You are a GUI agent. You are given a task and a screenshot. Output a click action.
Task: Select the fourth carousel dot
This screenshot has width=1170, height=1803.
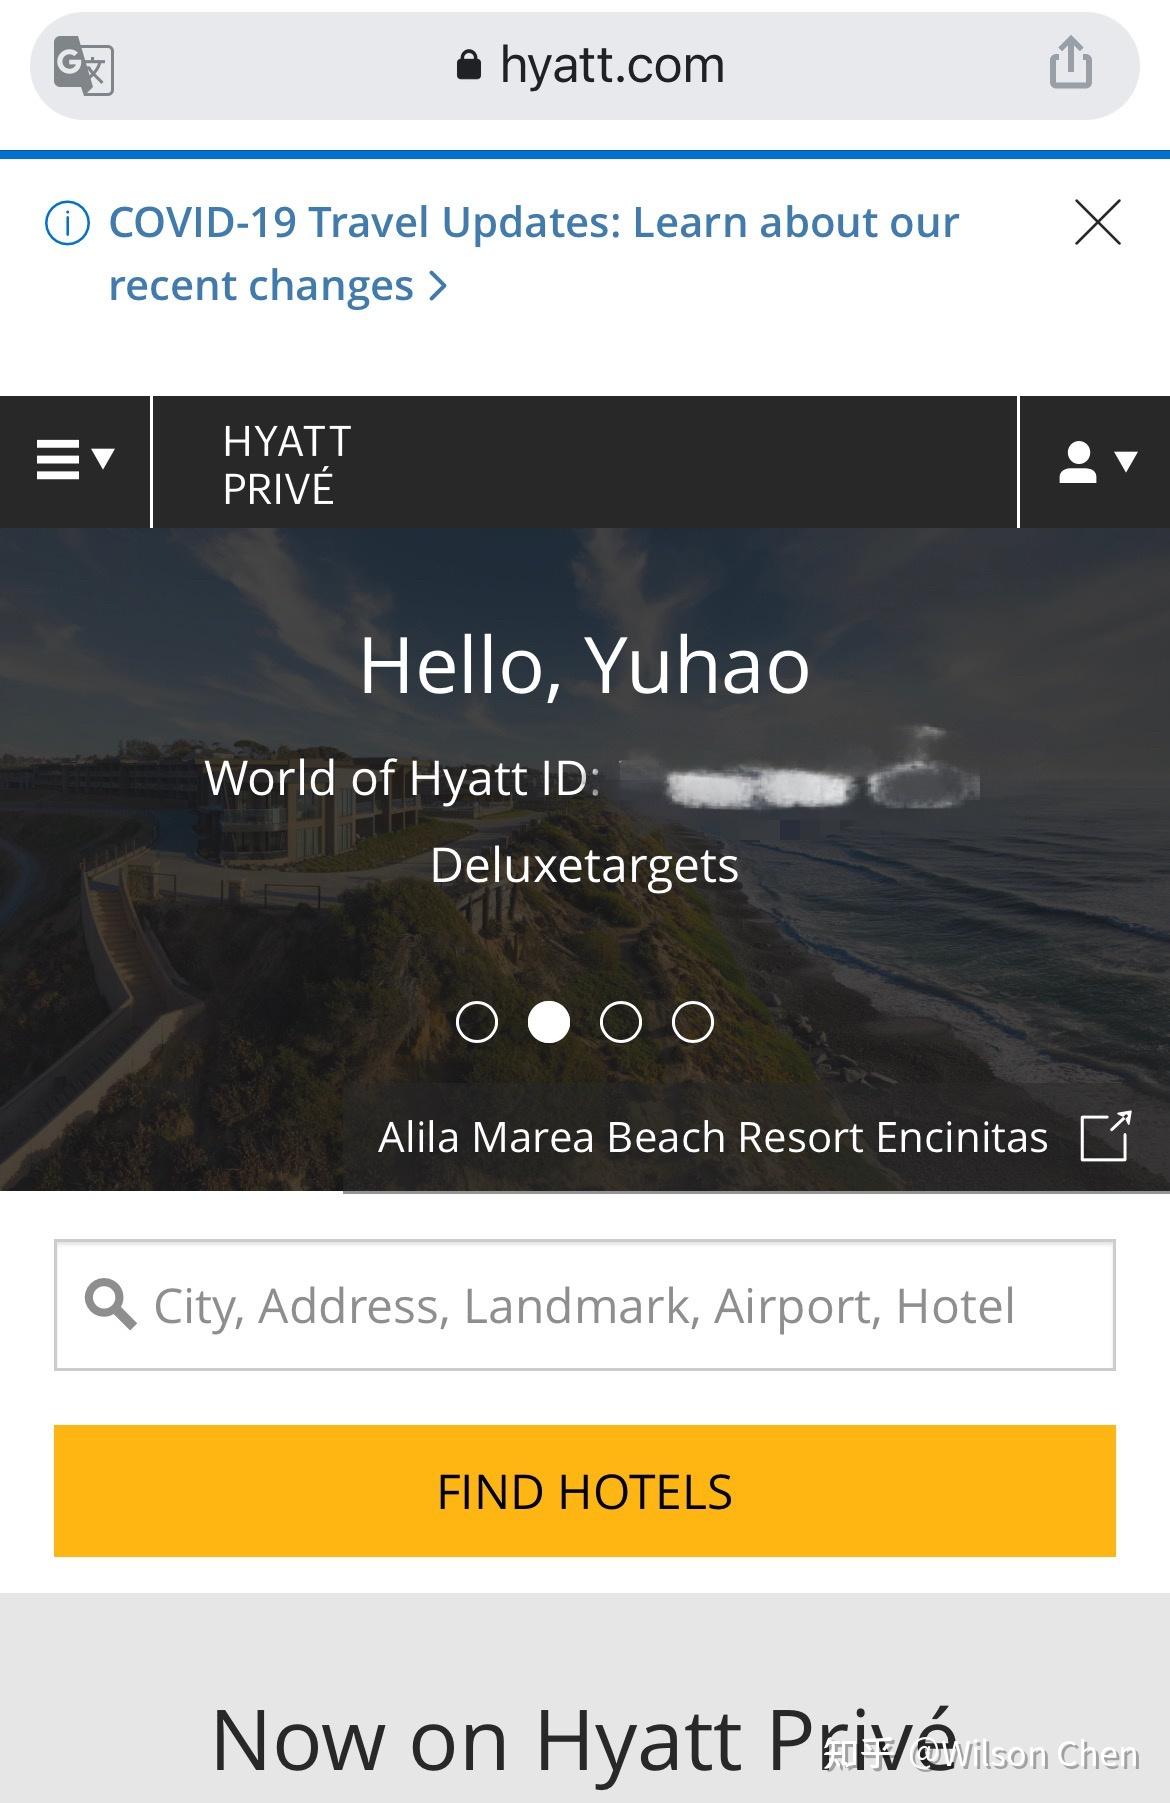pos(692,1021)
